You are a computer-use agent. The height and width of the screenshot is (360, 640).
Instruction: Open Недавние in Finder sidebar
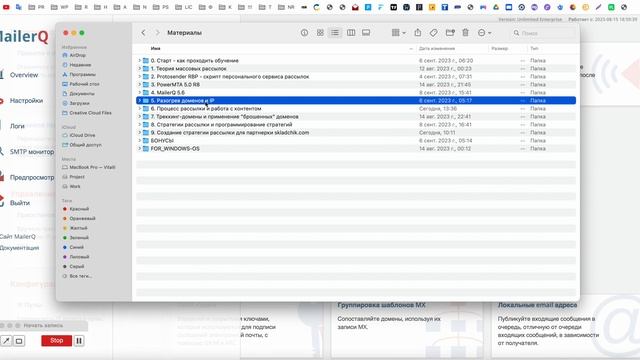click(x=77, y=65)
